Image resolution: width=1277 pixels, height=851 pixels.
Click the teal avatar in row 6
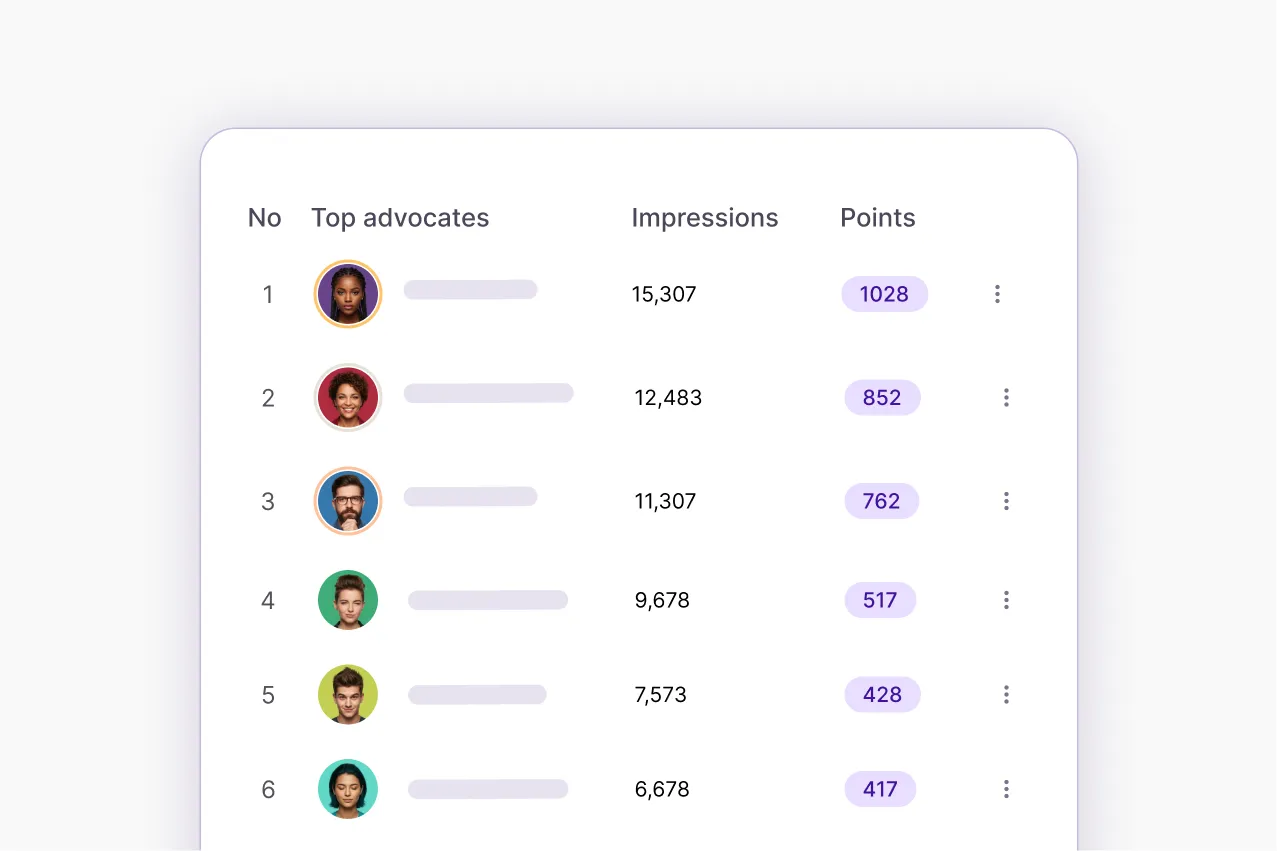[347, 789]
